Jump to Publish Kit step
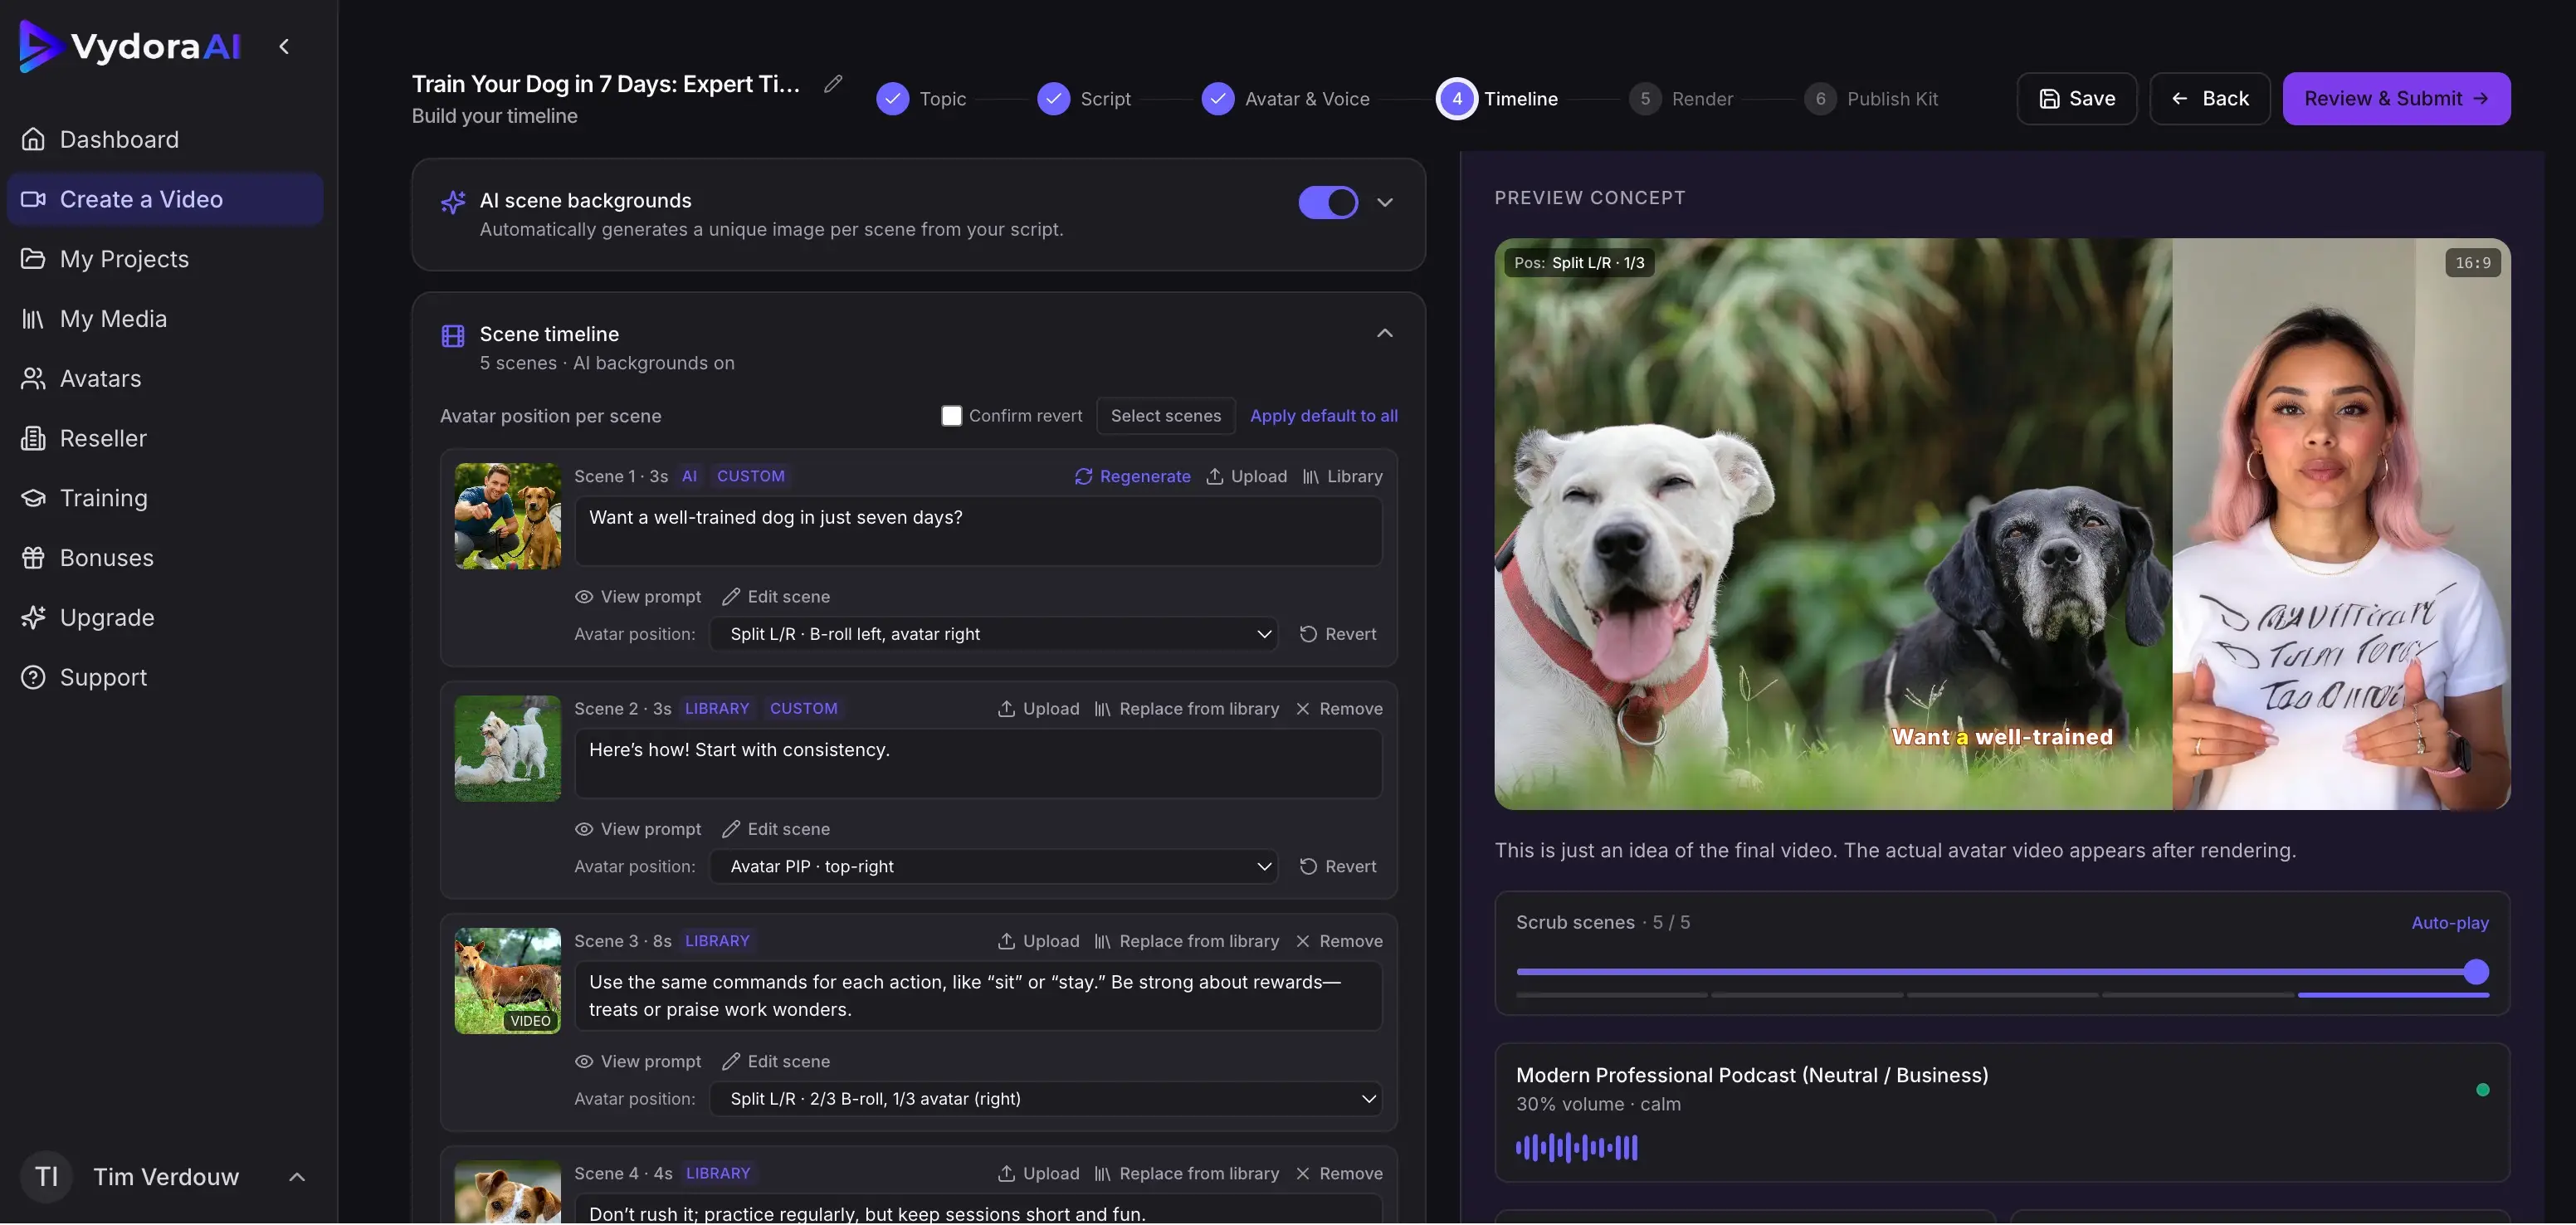This screenshot has width=2576, height=1225. click(1871, 99)
